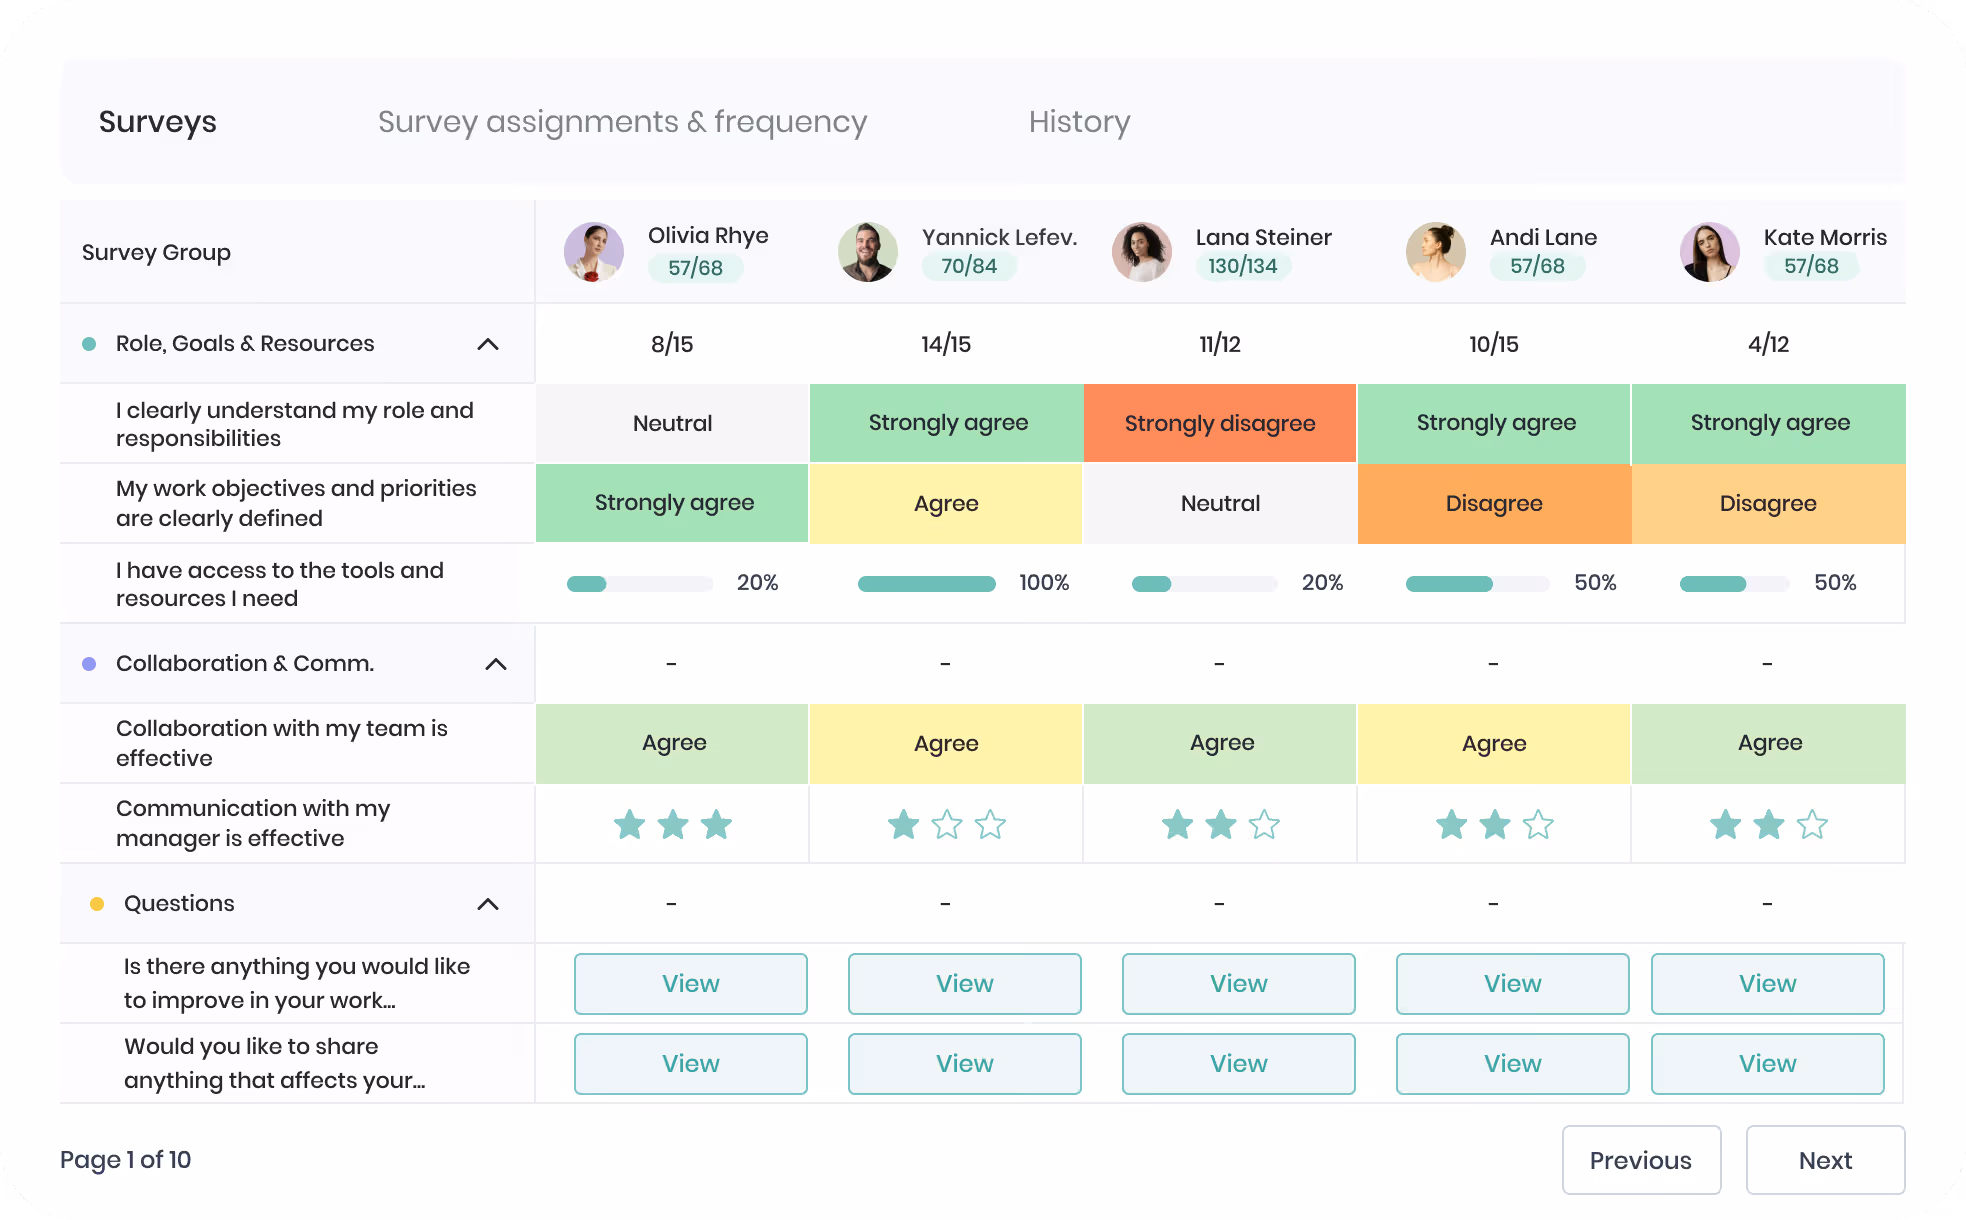This screenshot has height=1220, width=1966.
Task: Open Olivia Rhye's avatar photo
Action: 594,252
